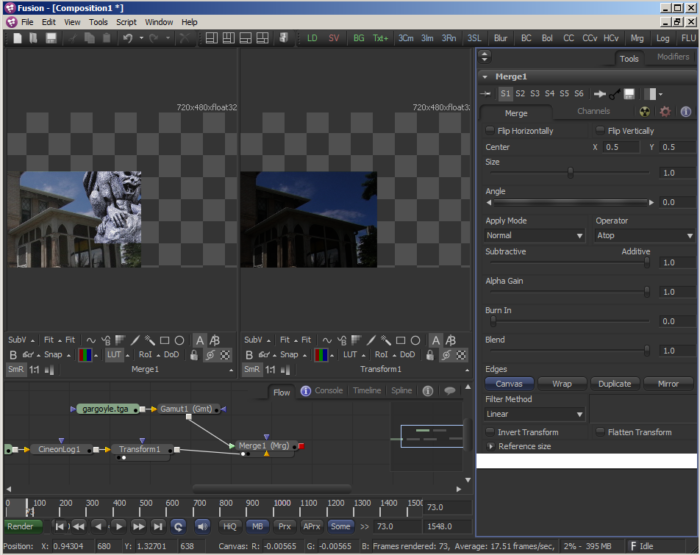The width and height of the screenshot is (700, 555).
Task: Add a Saver with SV toolbar icon
Action: tap(334, 38)
